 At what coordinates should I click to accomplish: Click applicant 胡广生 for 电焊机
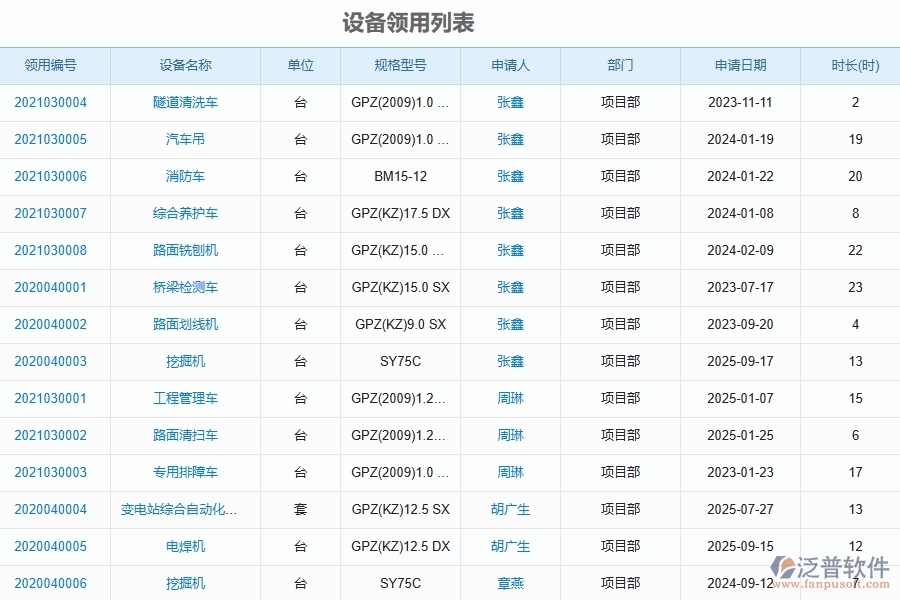[510, 546]
